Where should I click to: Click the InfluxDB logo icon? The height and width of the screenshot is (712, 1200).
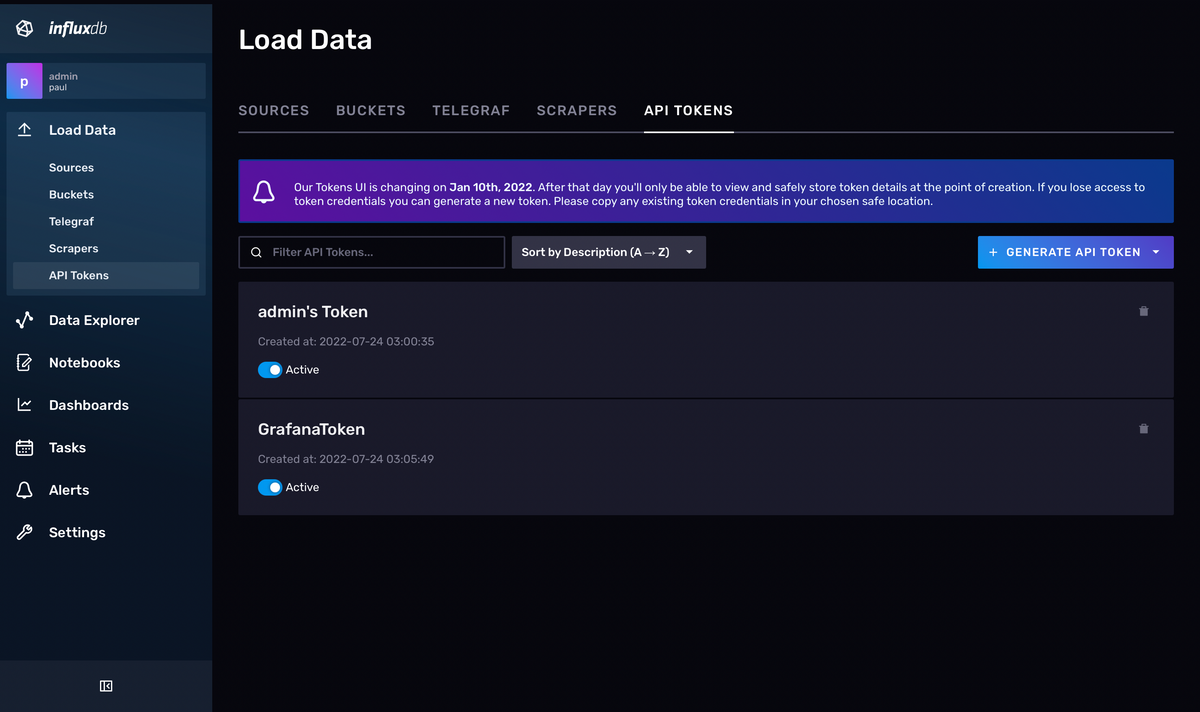coord(25,29)
